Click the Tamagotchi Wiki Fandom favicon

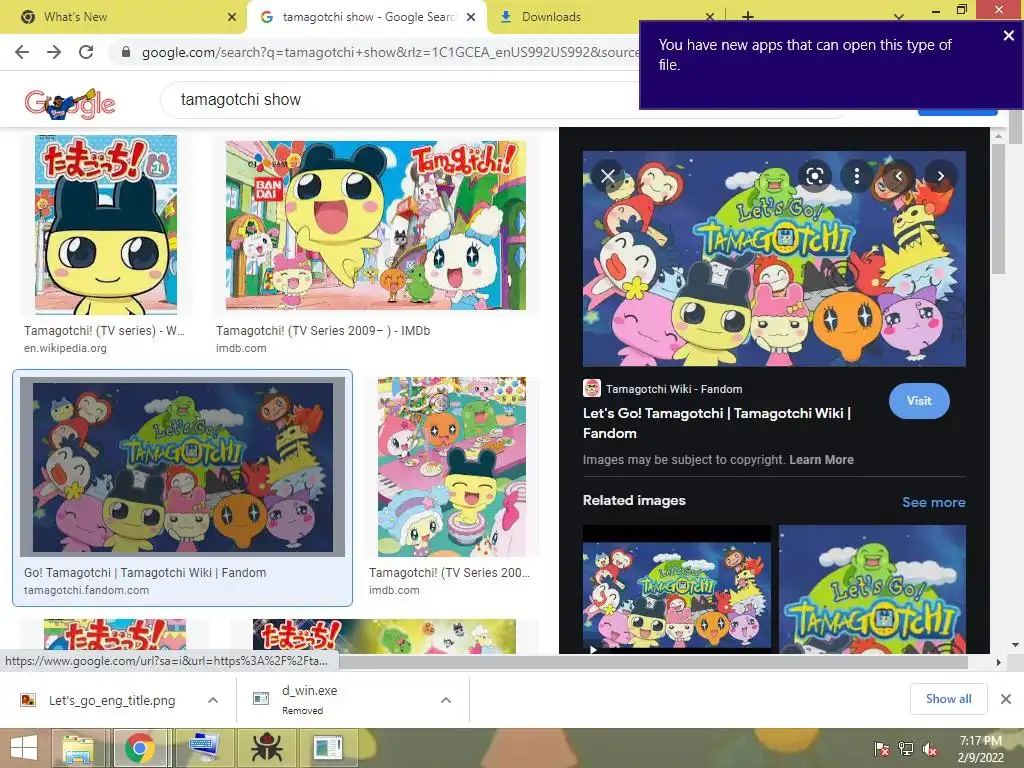[x=592, y=389]
